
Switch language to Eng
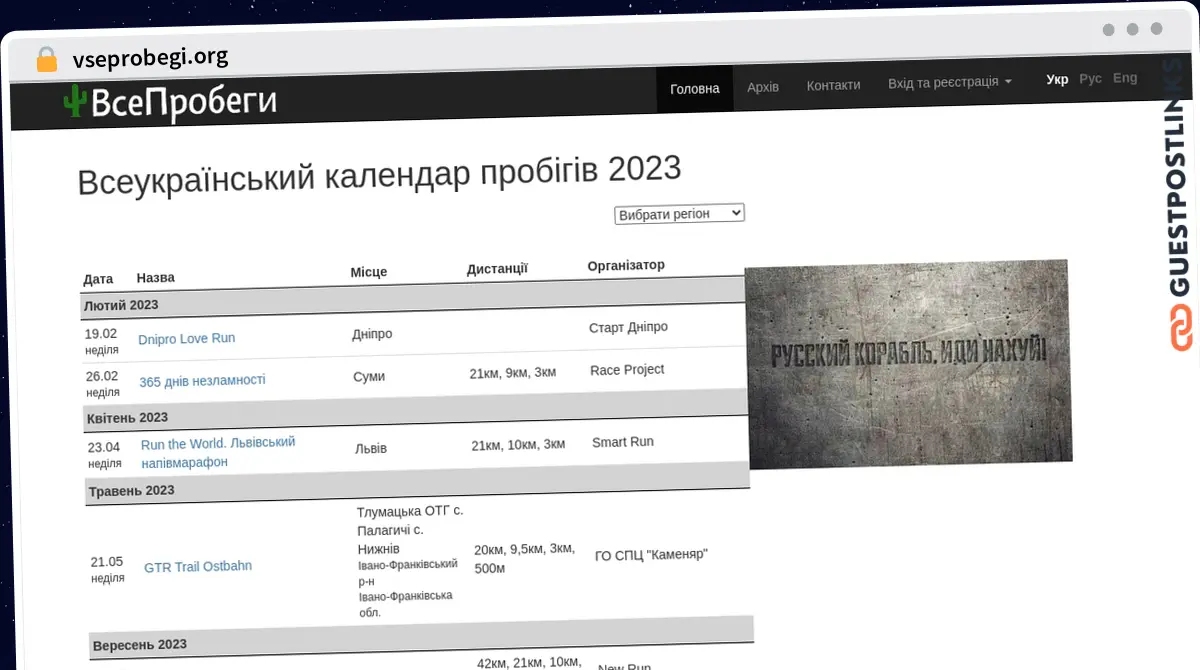point(1125,77)
